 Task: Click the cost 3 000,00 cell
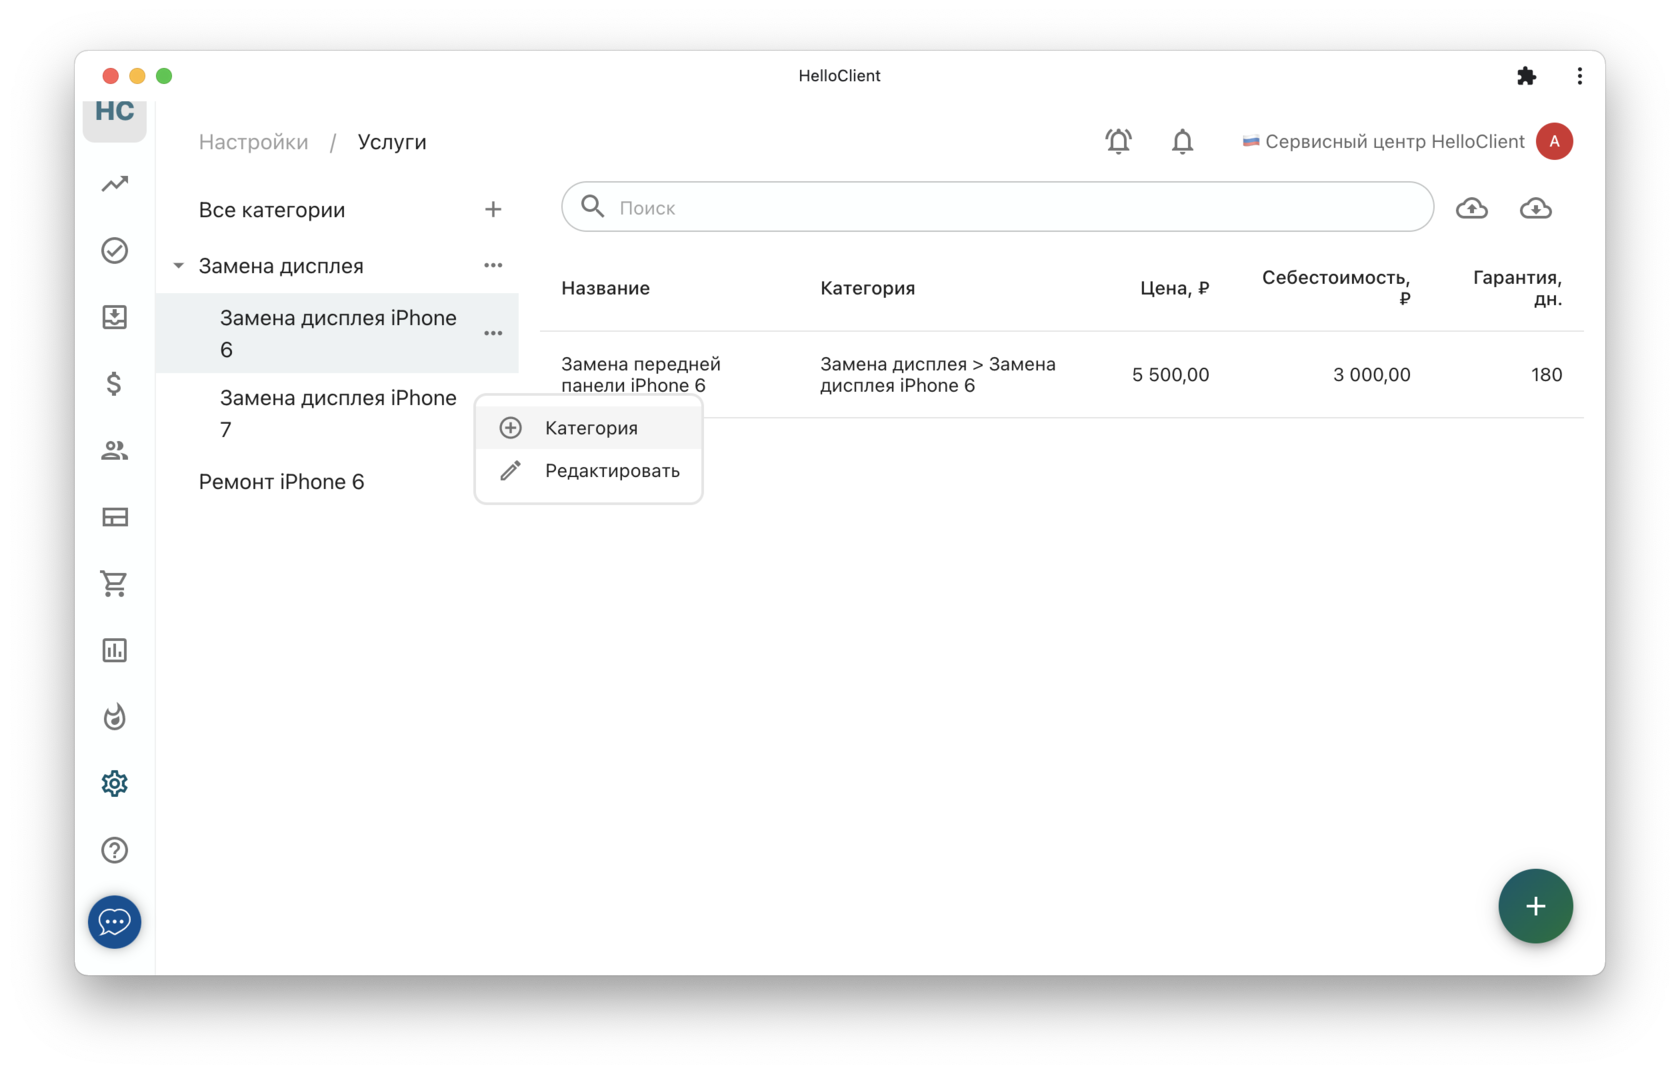(x=1372, y=375)
